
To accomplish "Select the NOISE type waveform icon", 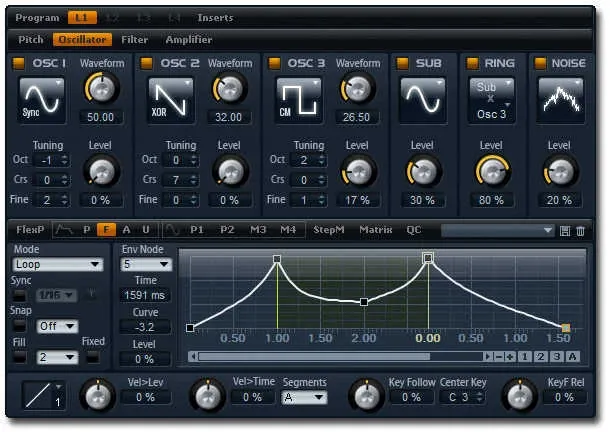I will pyautogui.click(x=559, y=100).
